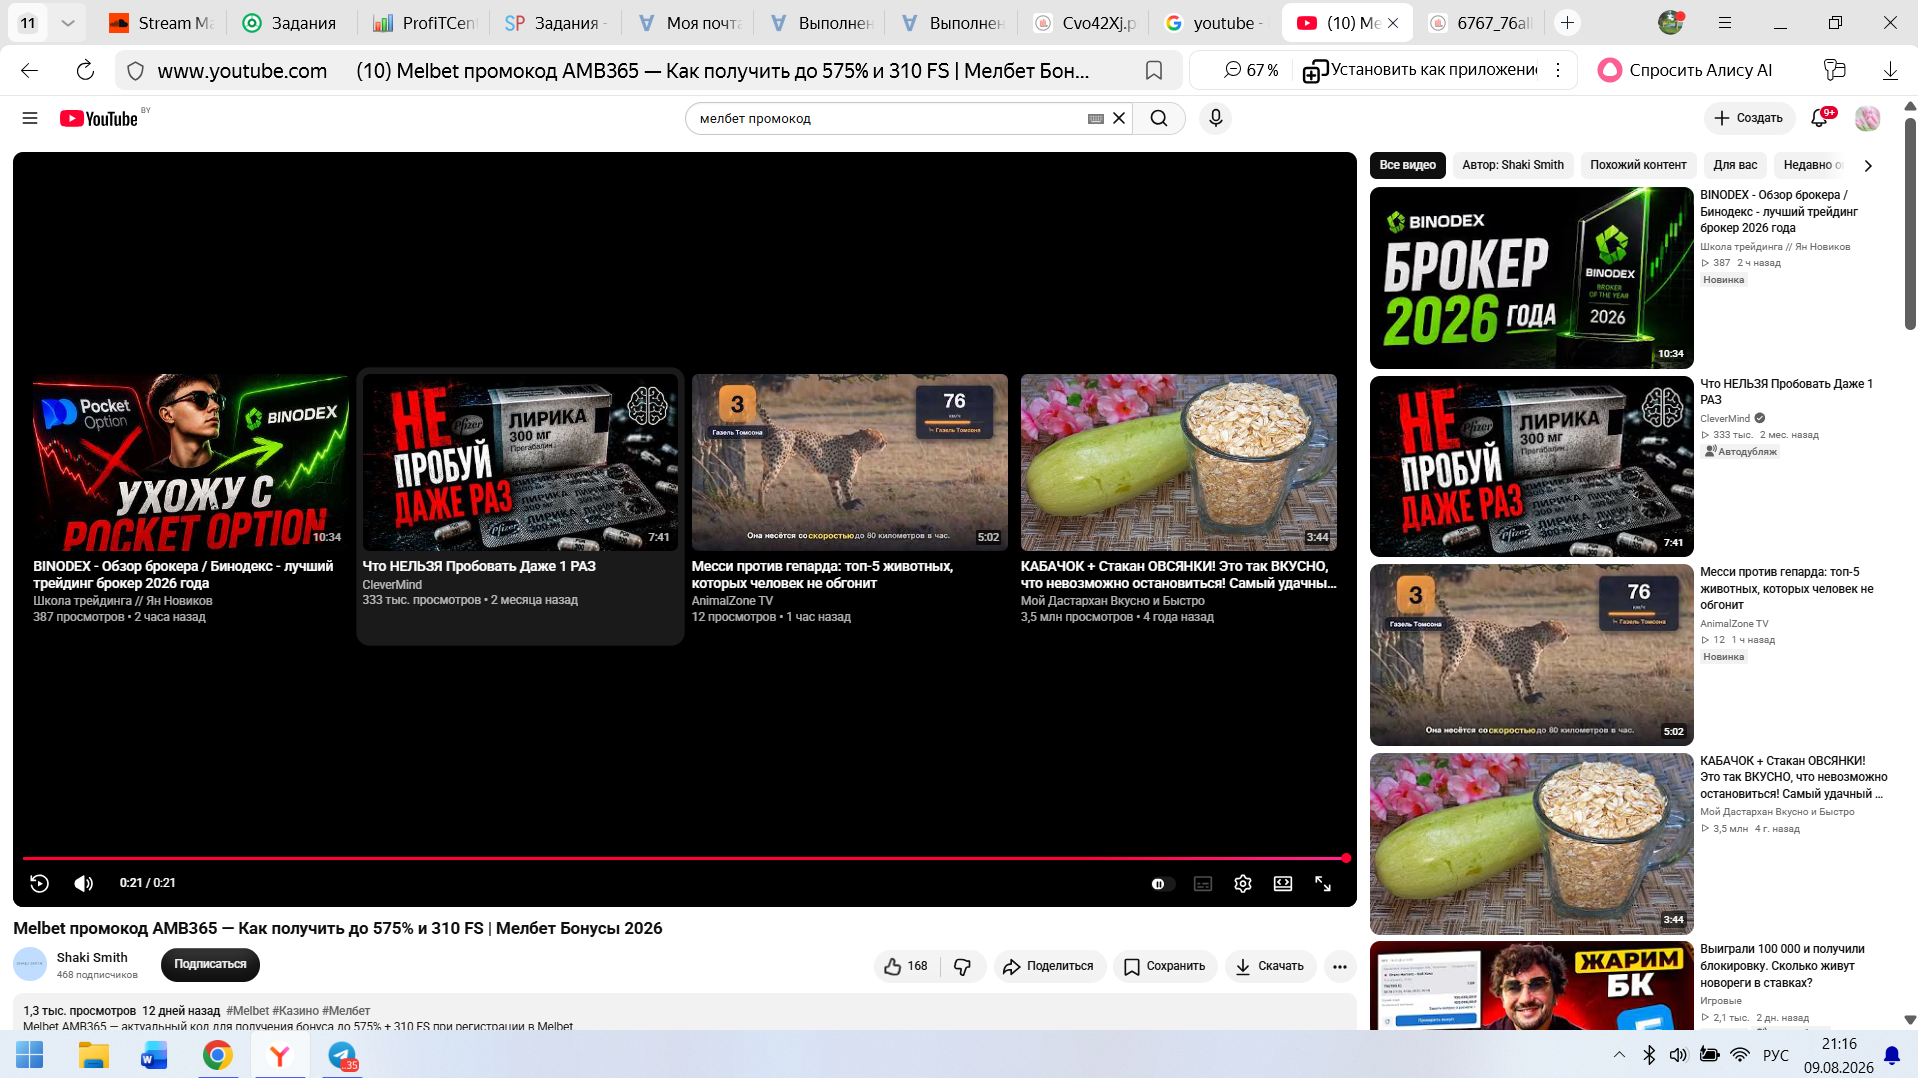Image resolution: width=1918 pixels, height=1078 pixels.
Task: Start voice search with the microphone
Action: click(1215, 118)
